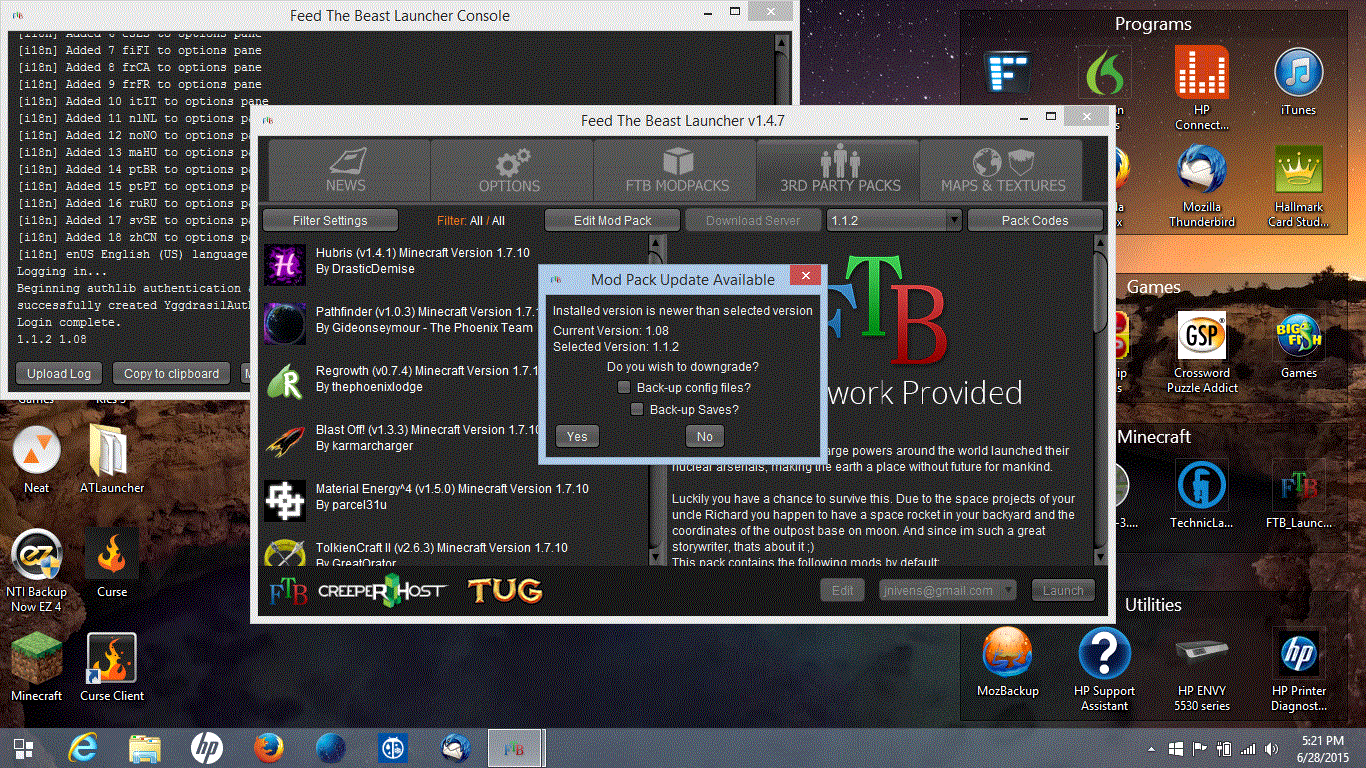Viewport: 1366px width, 768px height.
Task: Decline the downgrade with No button
Action: click(705, 436)
